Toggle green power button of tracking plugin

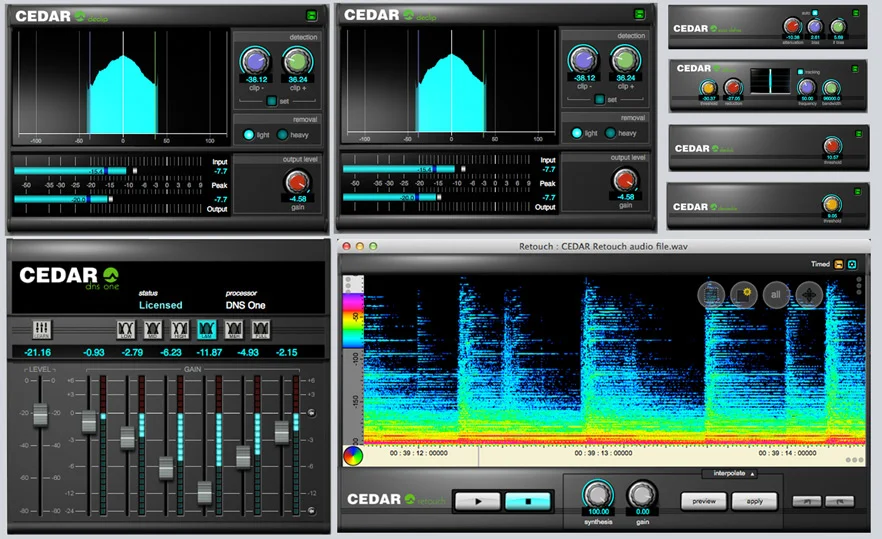(855, 69)
